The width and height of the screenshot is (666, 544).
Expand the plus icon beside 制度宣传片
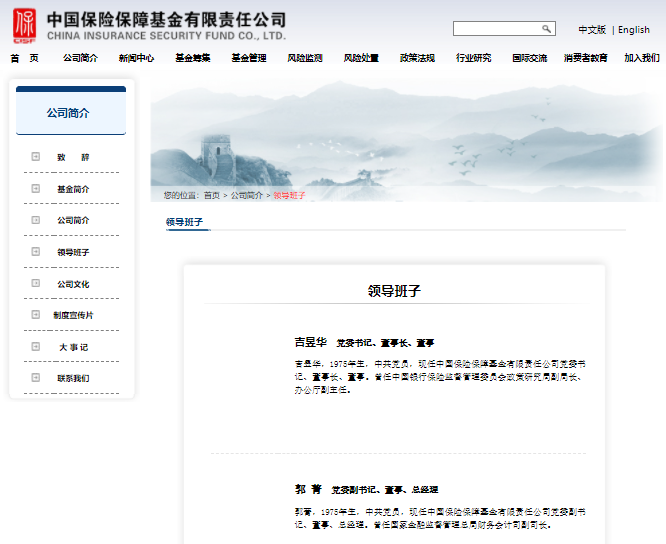pos(36,315)
